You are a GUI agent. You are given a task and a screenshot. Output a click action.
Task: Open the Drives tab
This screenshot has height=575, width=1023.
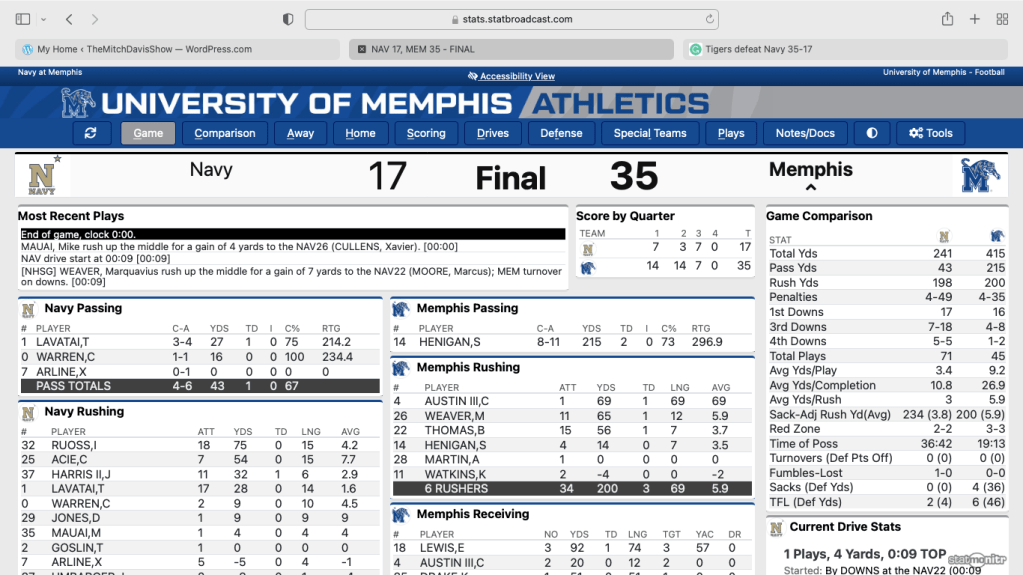[493, 133]
